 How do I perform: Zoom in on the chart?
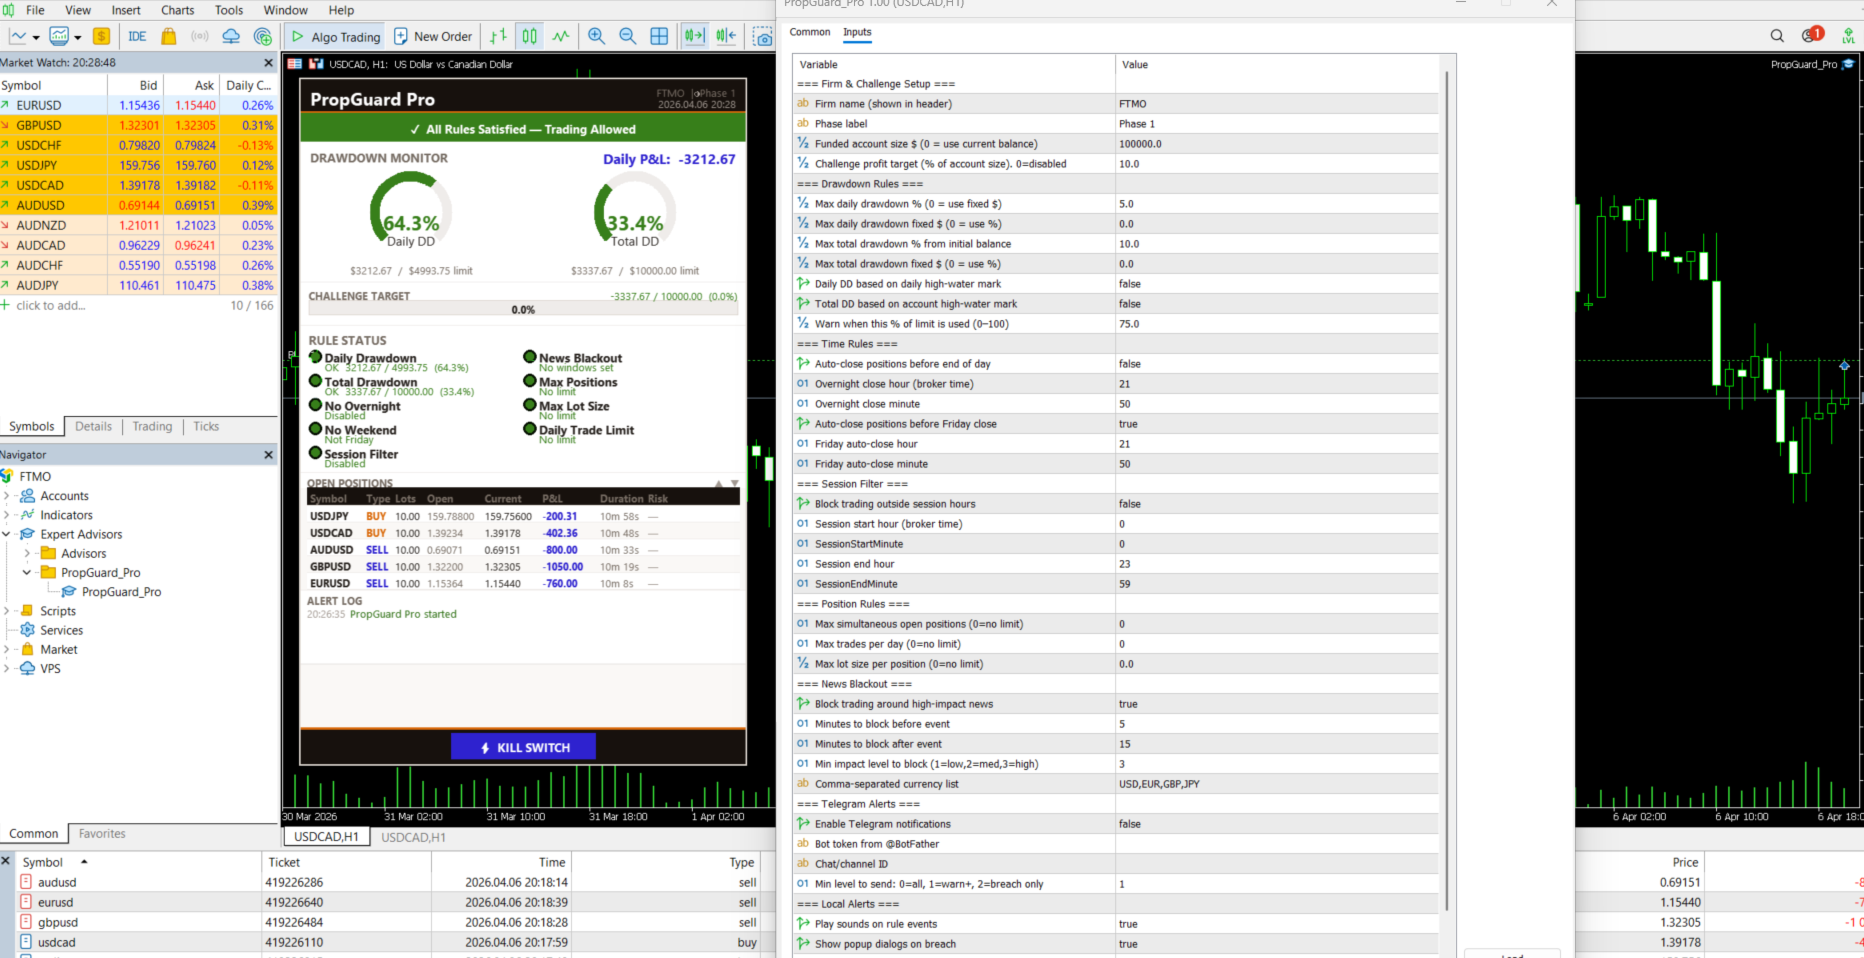tap(597, 36)
